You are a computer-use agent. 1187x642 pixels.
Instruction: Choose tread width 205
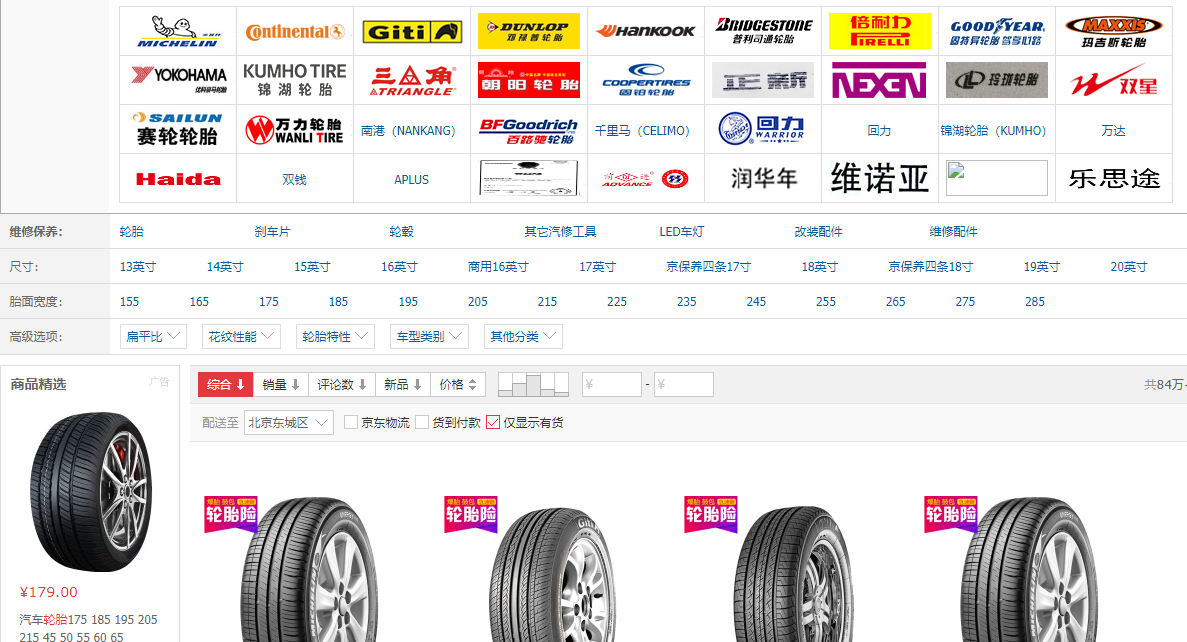478,301
